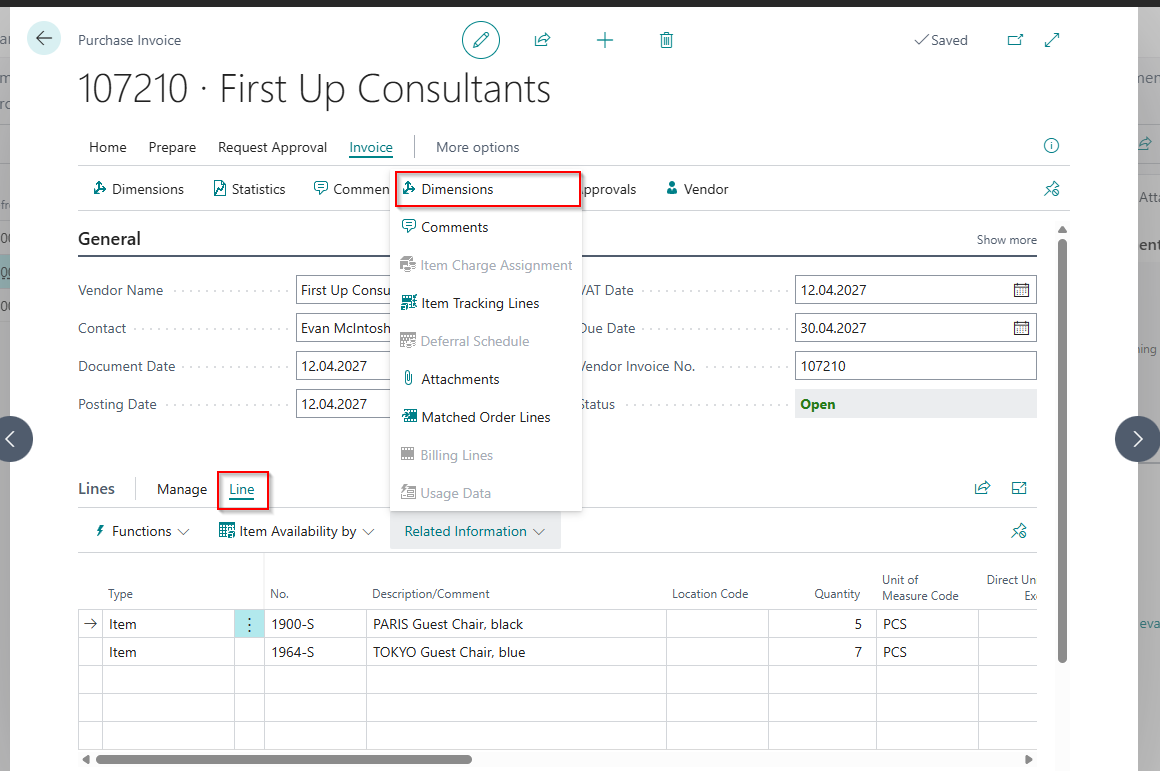Share the Lines section data
Viewport: 1160px width, 771px height.
(982, 488)
